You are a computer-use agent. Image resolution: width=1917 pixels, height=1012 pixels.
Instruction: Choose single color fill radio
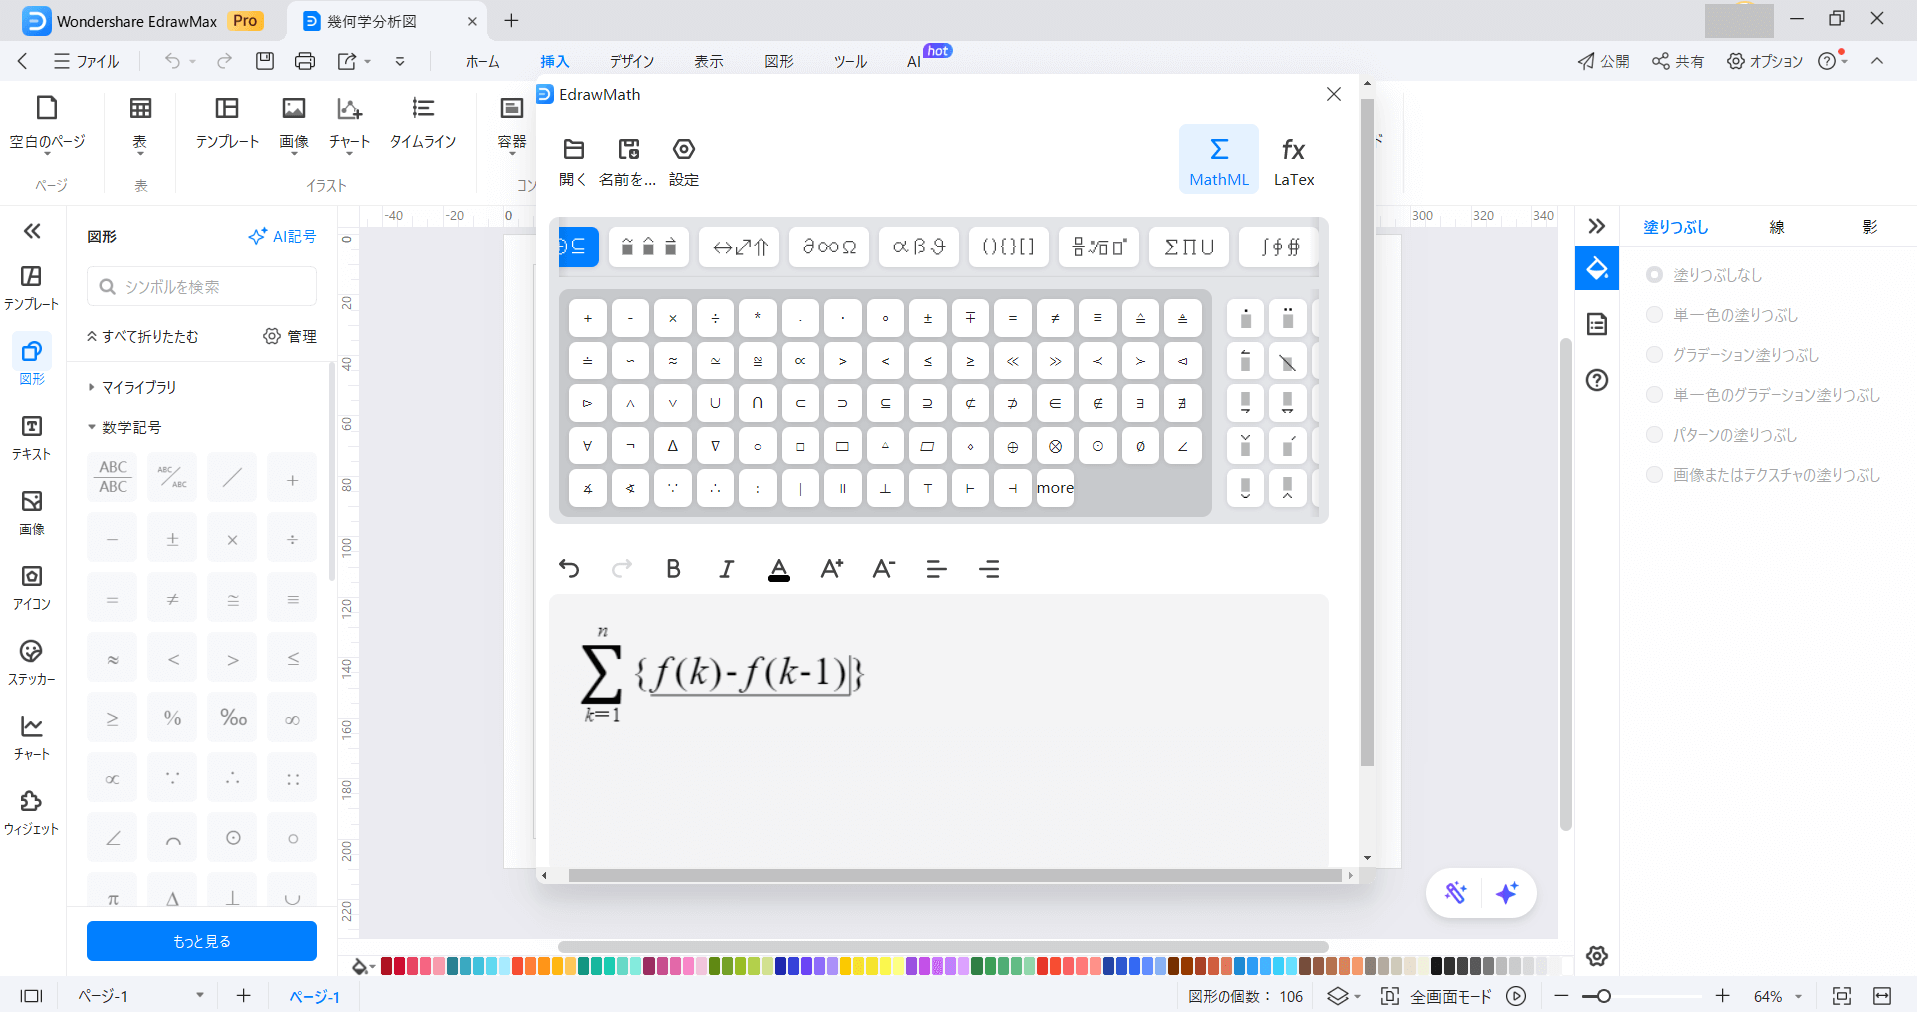pyautogui.click(x=1654, y=315)
